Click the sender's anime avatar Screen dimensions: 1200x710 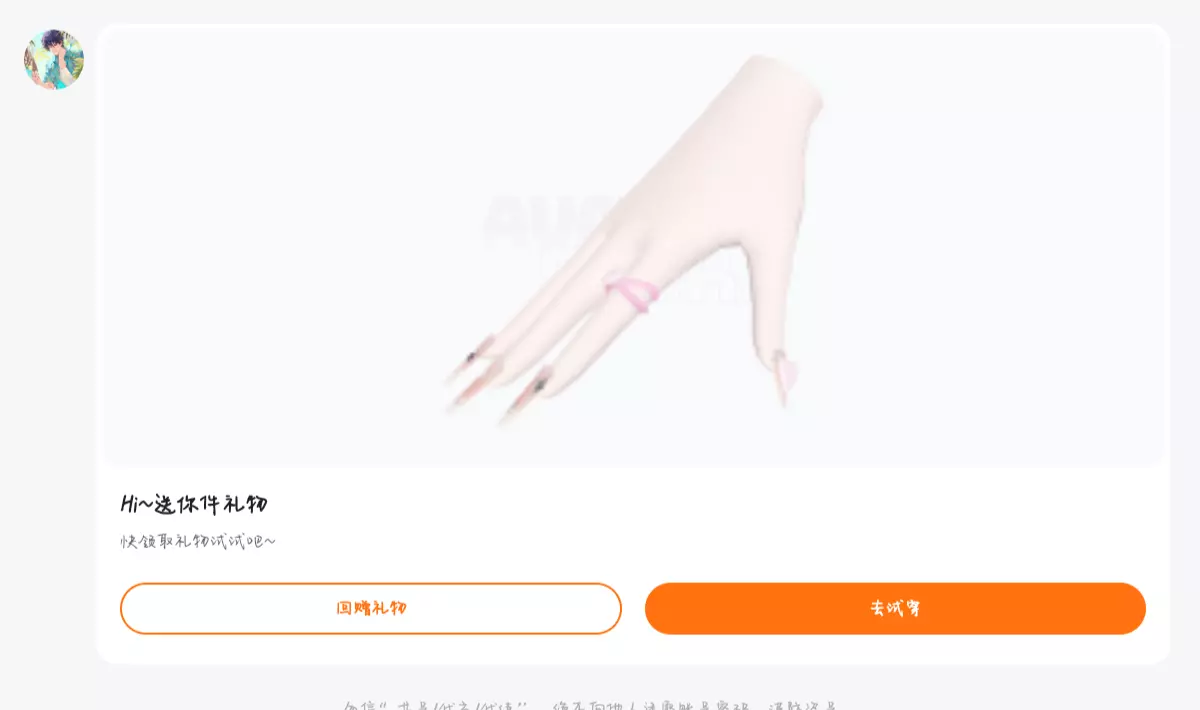tap(54, 59)
